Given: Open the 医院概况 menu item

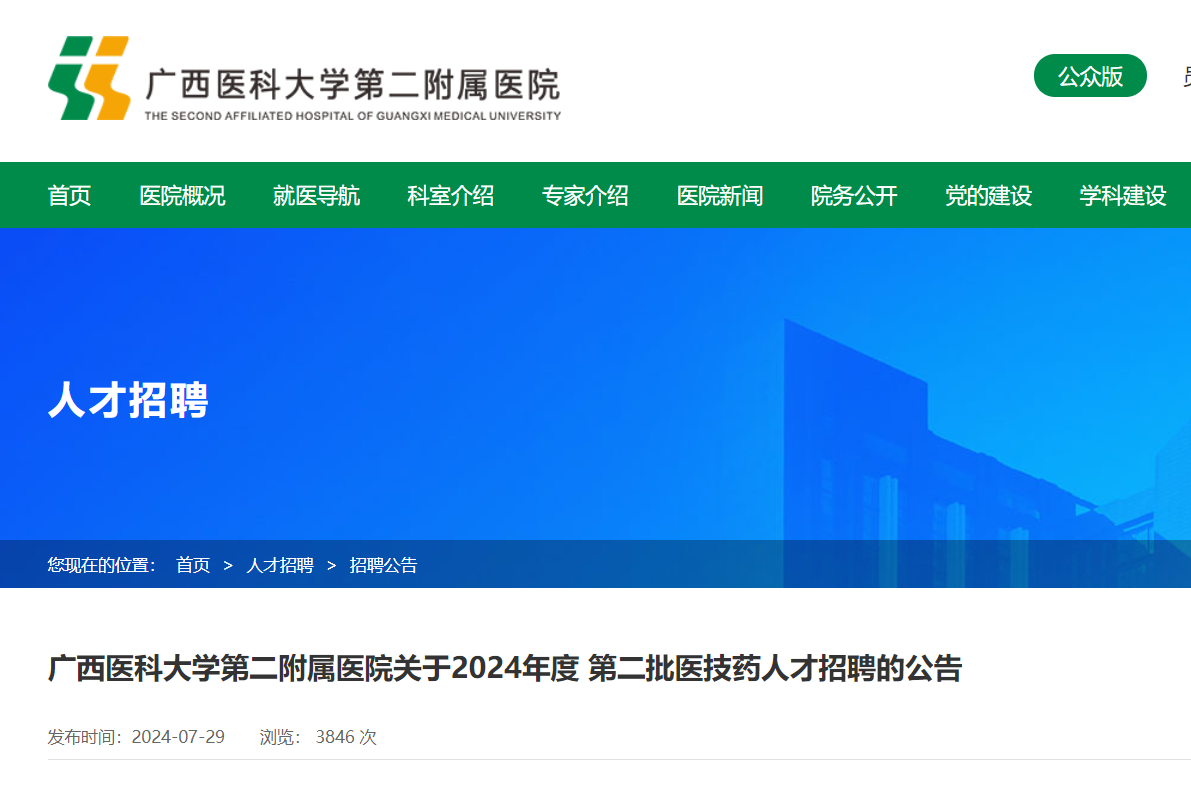Looking at the screenshot, I should click(x=182, y=195).
